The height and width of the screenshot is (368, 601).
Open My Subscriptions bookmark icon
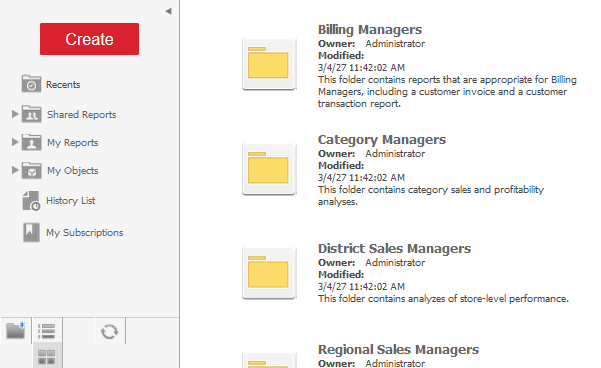click(31, 232)
